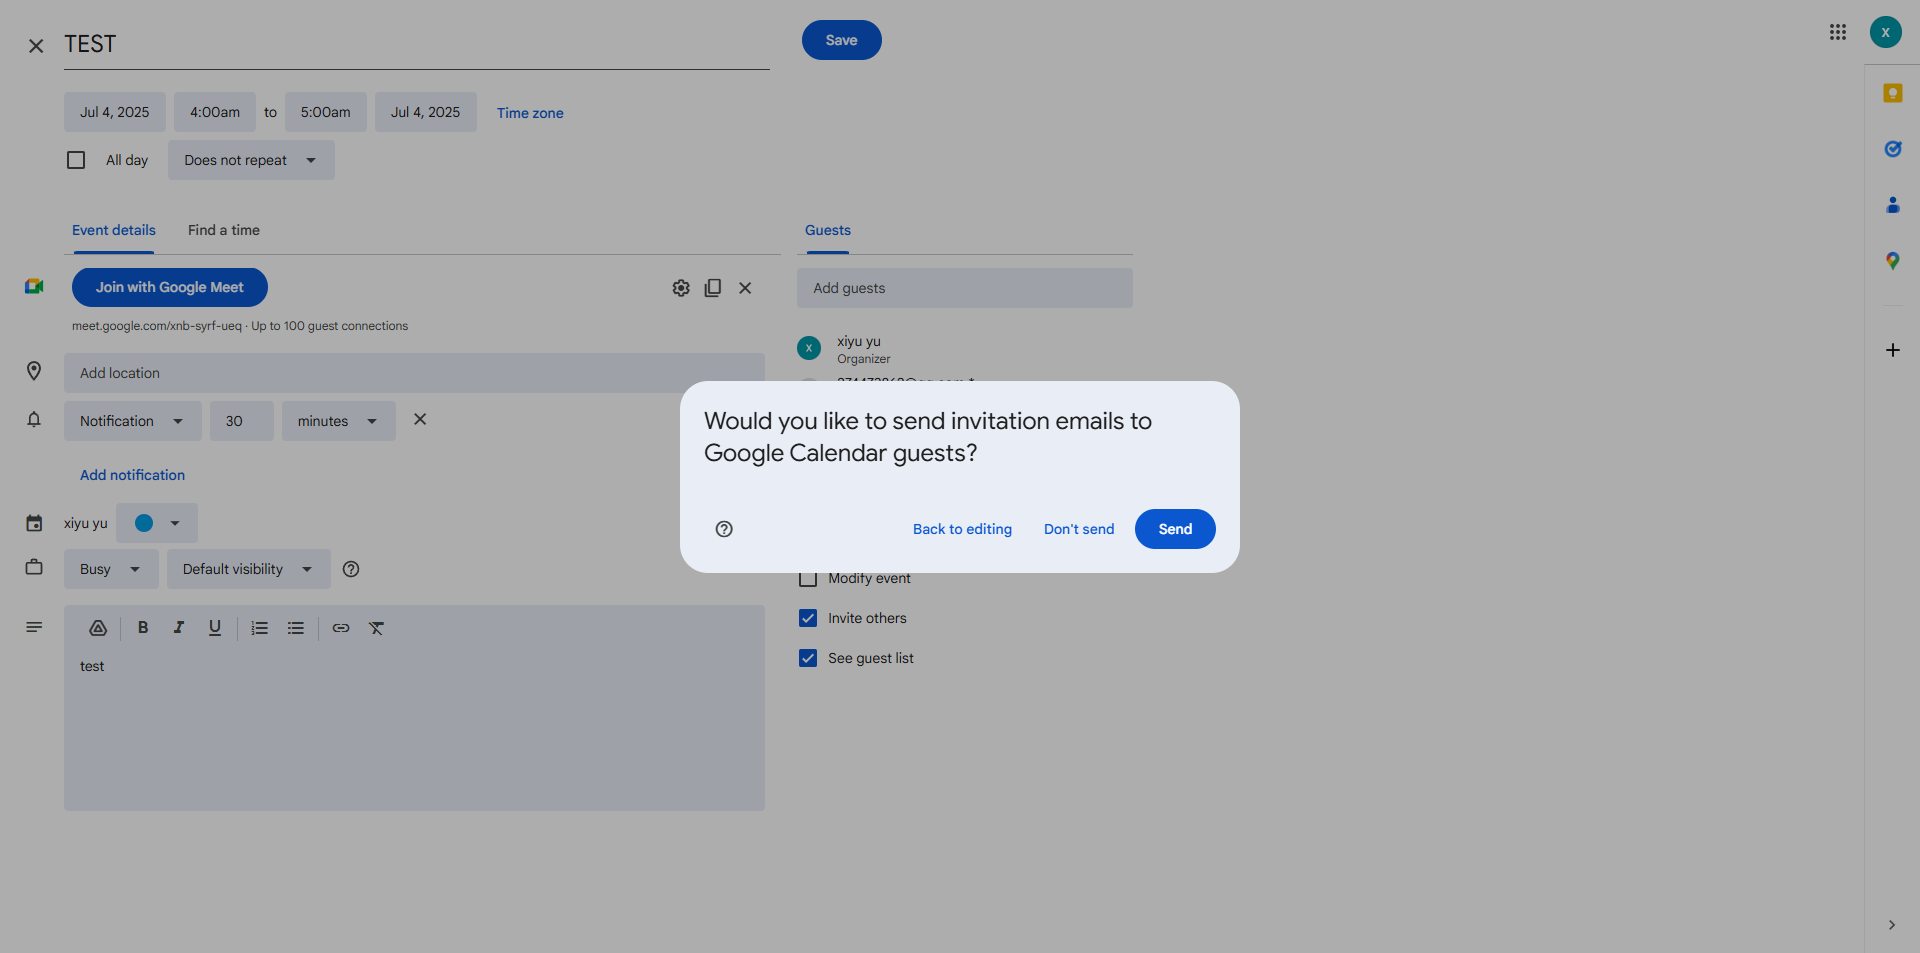This screenshot has width=1920, height=953.
Task: Open the 5:00am end time picker
Action: [326, 112]
